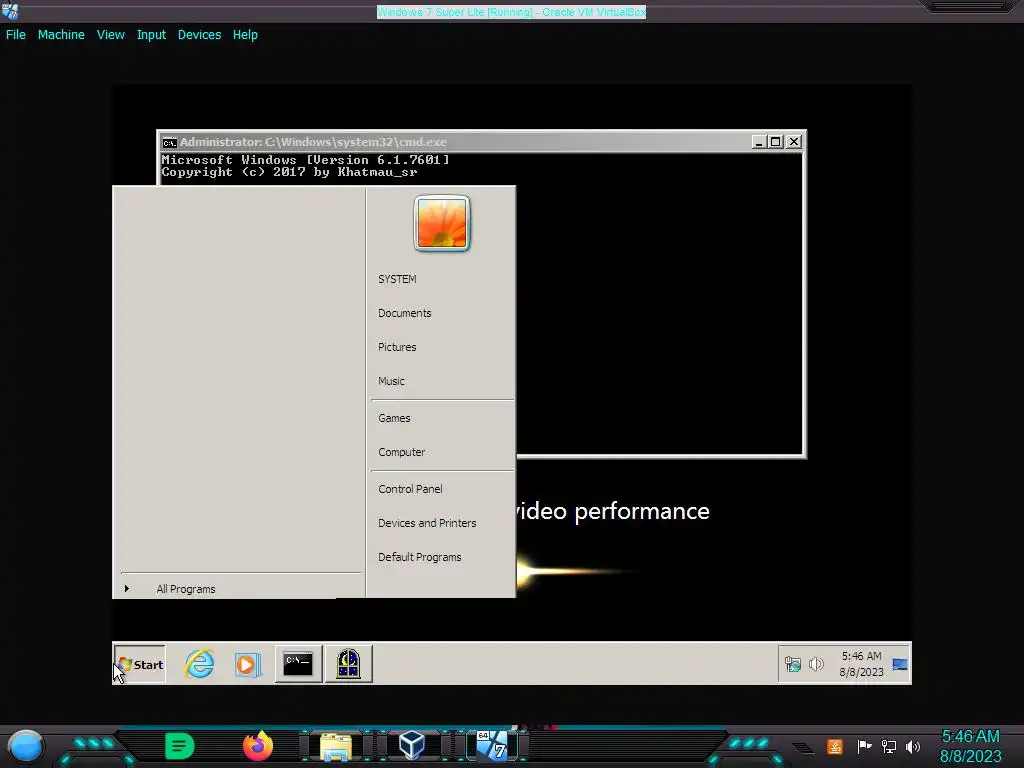1024x768 pixels.
Task: Click the host clock 5:46 AM
Action: [970, 746]
